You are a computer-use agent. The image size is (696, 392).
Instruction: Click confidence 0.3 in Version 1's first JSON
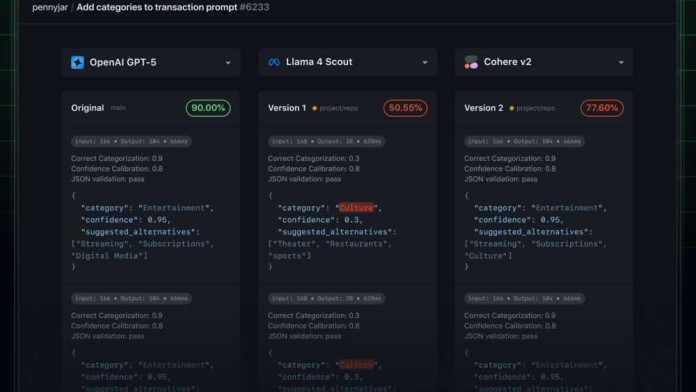pyautogui.click(x=320, y=220)
